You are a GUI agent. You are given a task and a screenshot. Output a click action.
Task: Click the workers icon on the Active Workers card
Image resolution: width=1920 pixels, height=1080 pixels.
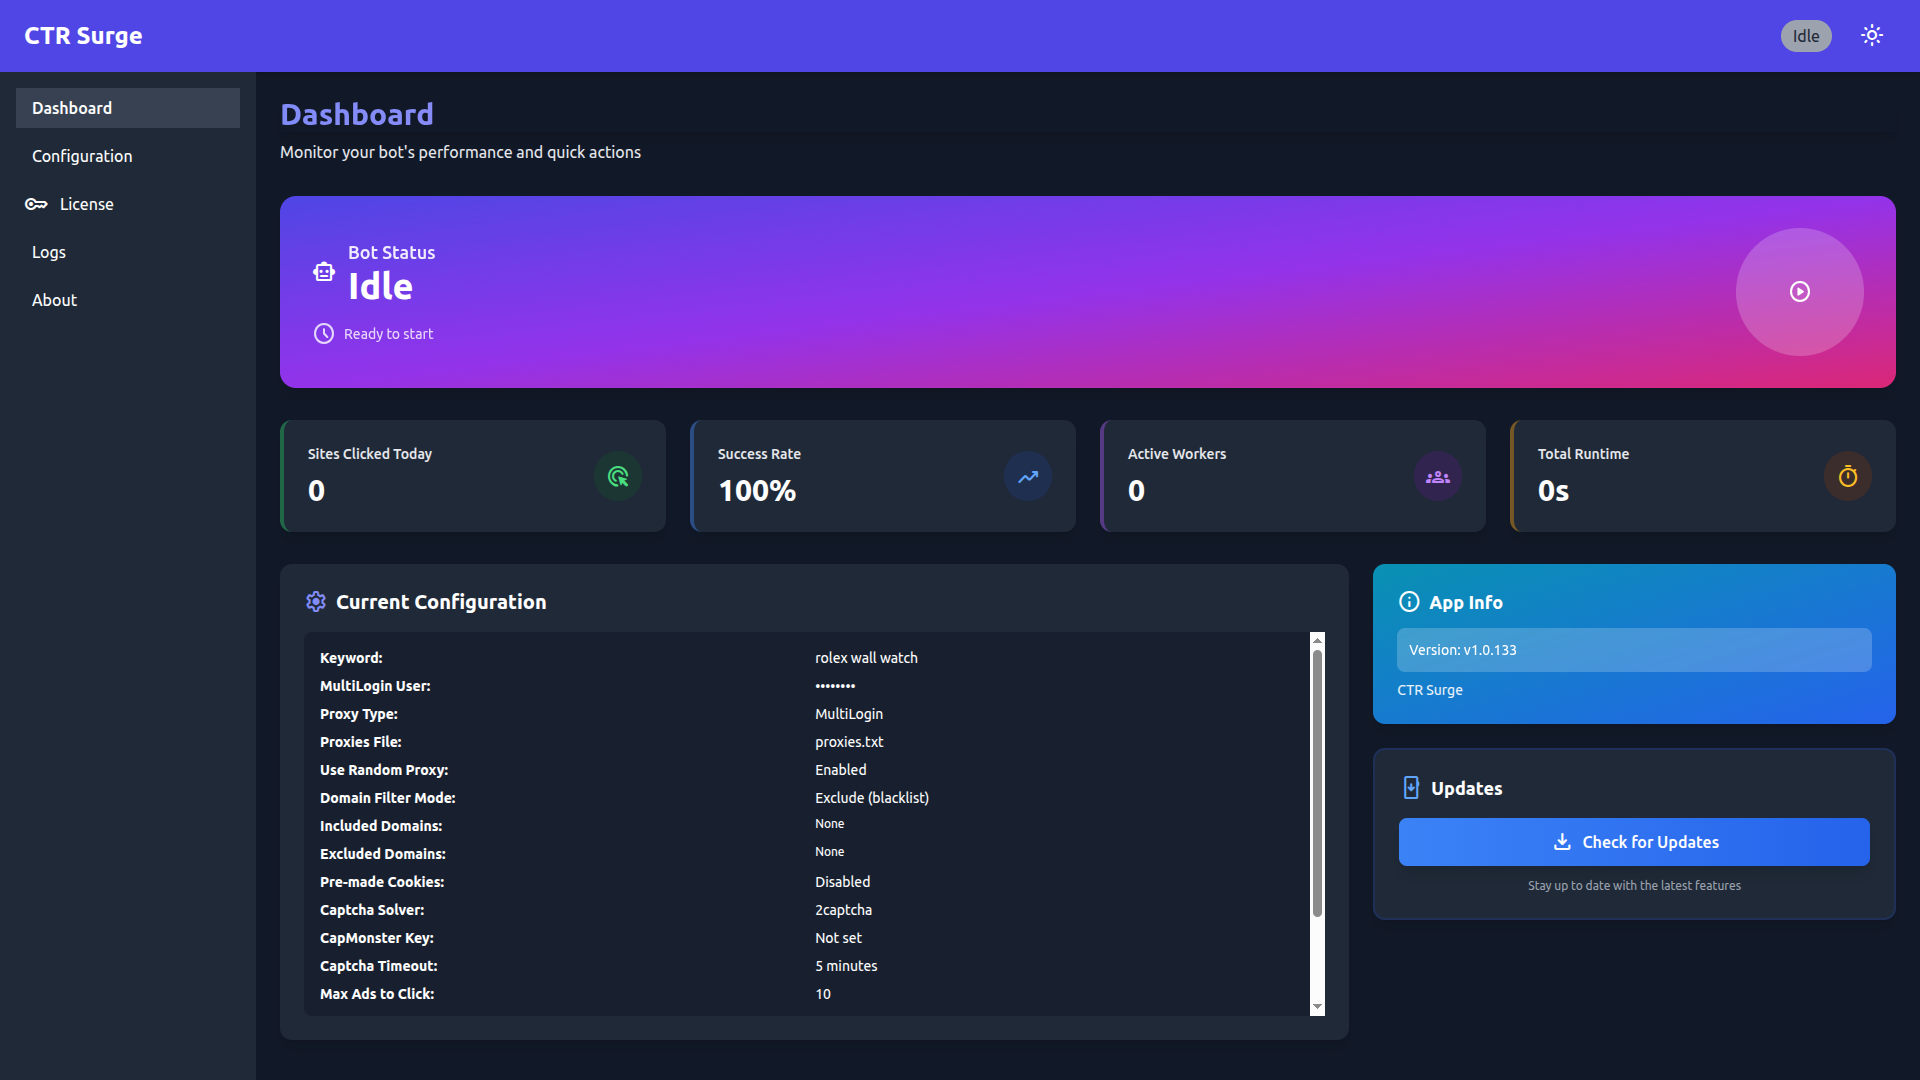[1438, 477]
